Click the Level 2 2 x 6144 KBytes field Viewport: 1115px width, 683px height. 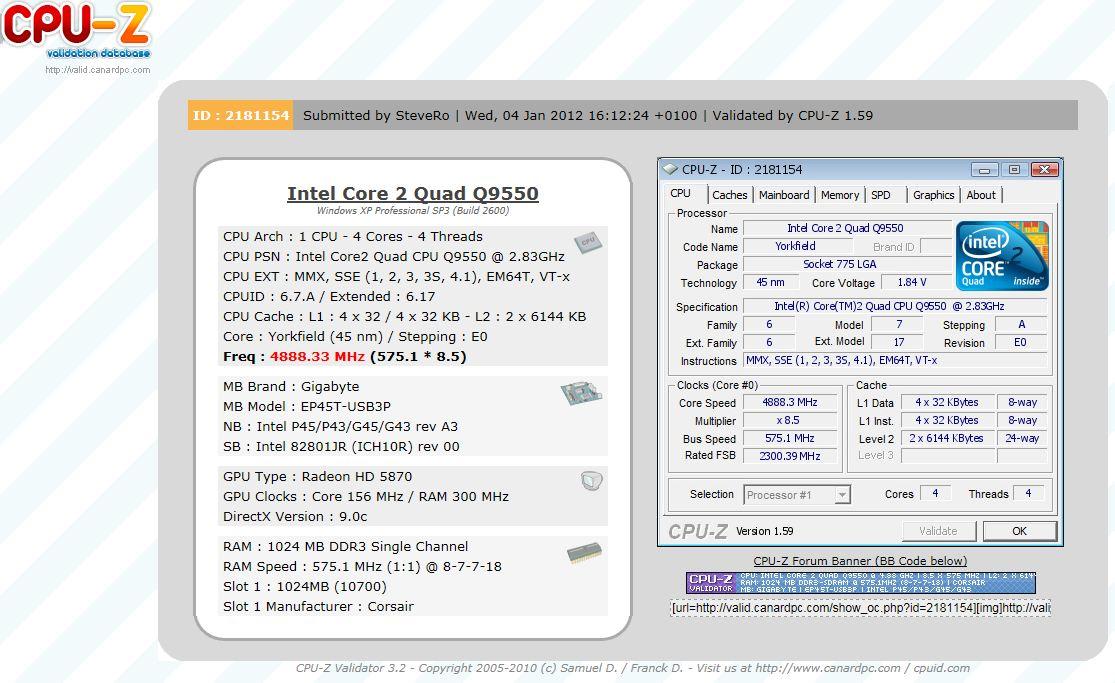click(x=946, y=438)
